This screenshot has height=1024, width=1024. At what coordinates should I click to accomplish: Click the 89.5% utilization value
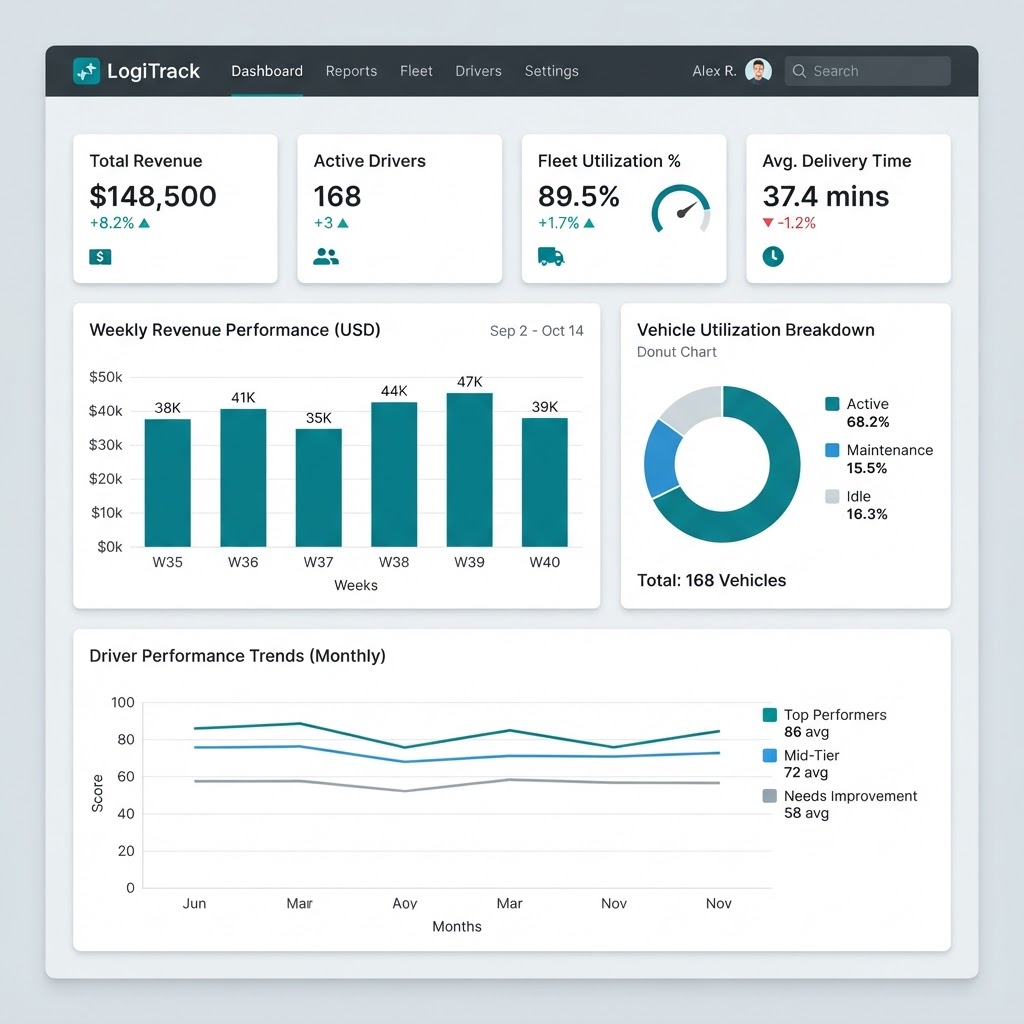579,196
